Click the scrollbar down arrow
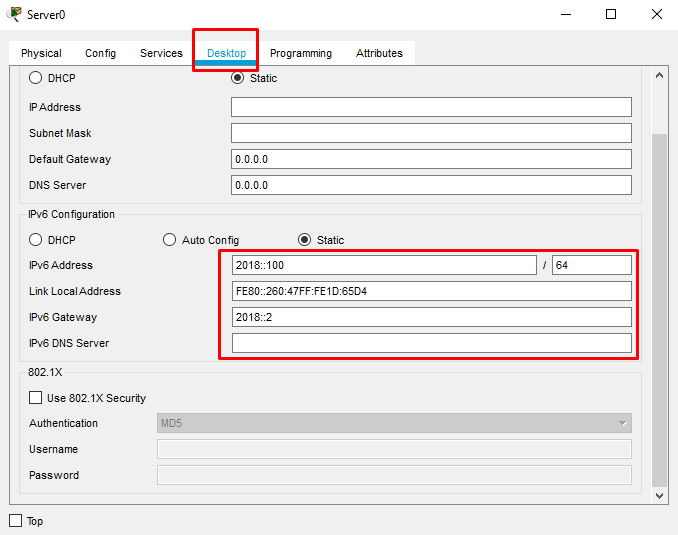The image size is (678, 535). (x=659, y=496)
